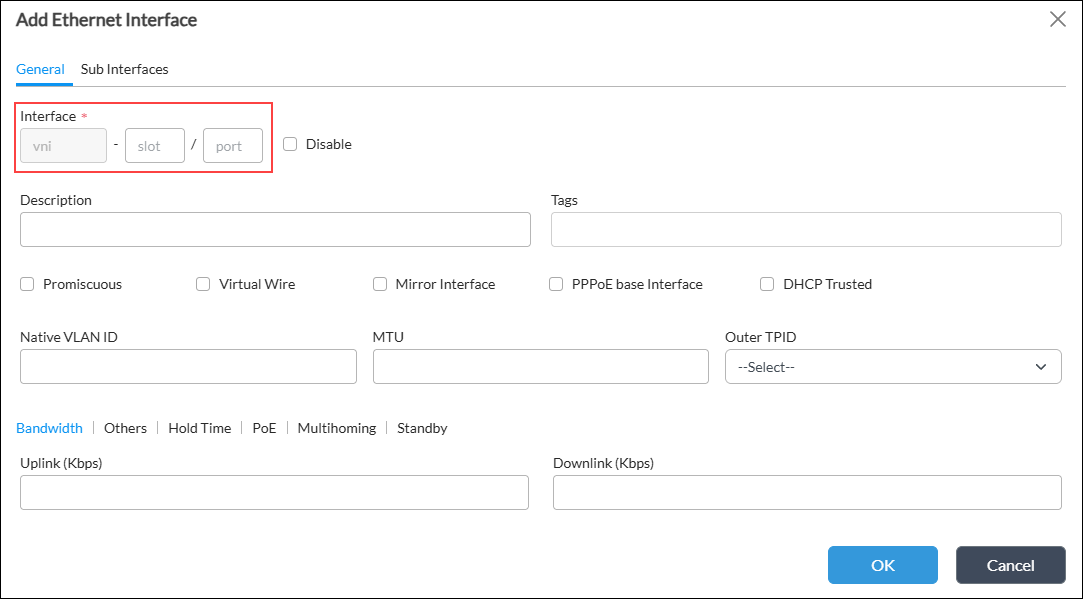1083x599 pixels.
Task: Select the Standby tab
Action: 422,428
